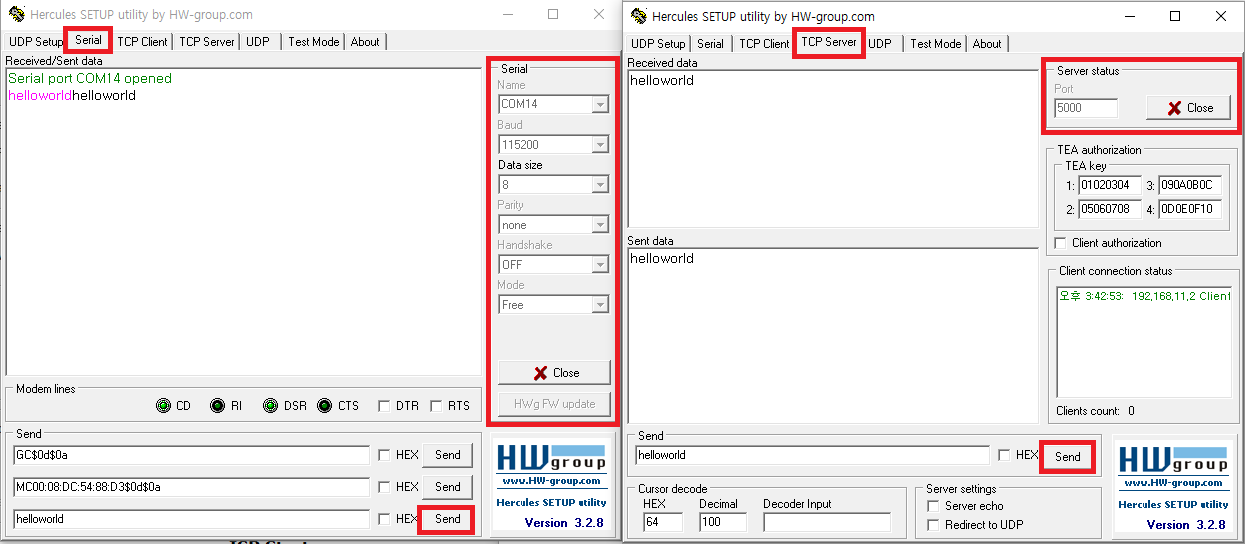Open the COM14 port name dropdown
This screenshot has height=544, width=1245.
(x=600, y=104)
